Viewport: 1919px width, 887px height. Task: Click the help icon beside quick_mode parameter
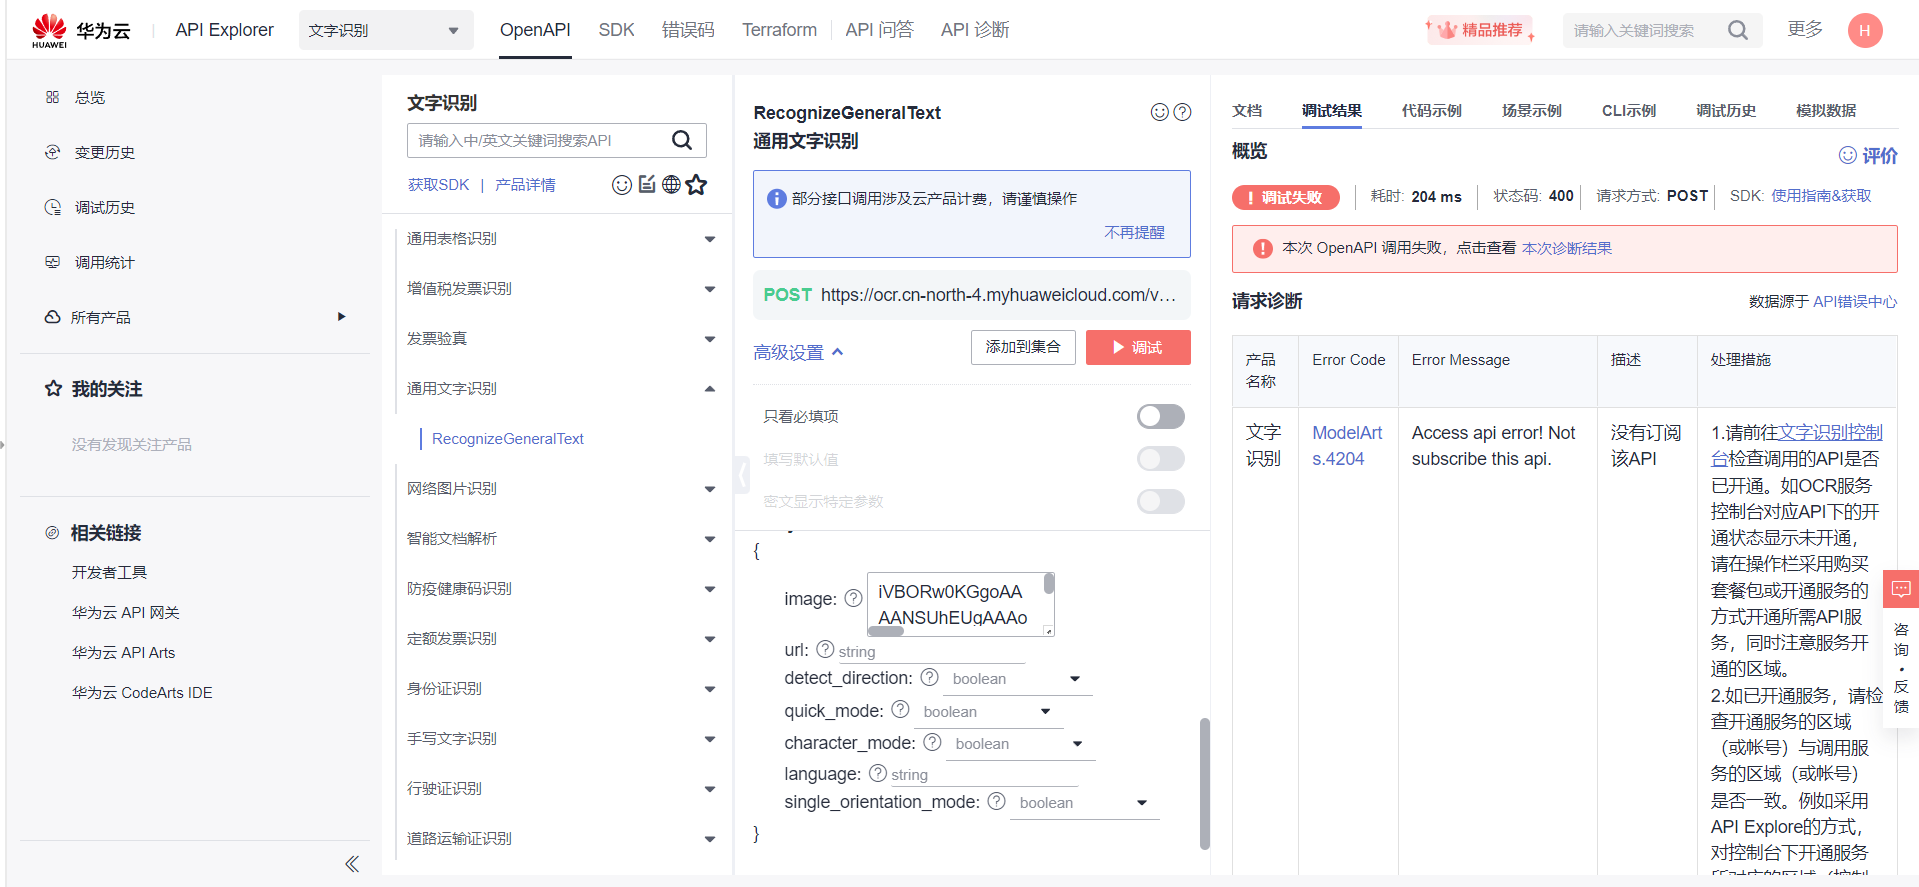[x=900, y=709]
